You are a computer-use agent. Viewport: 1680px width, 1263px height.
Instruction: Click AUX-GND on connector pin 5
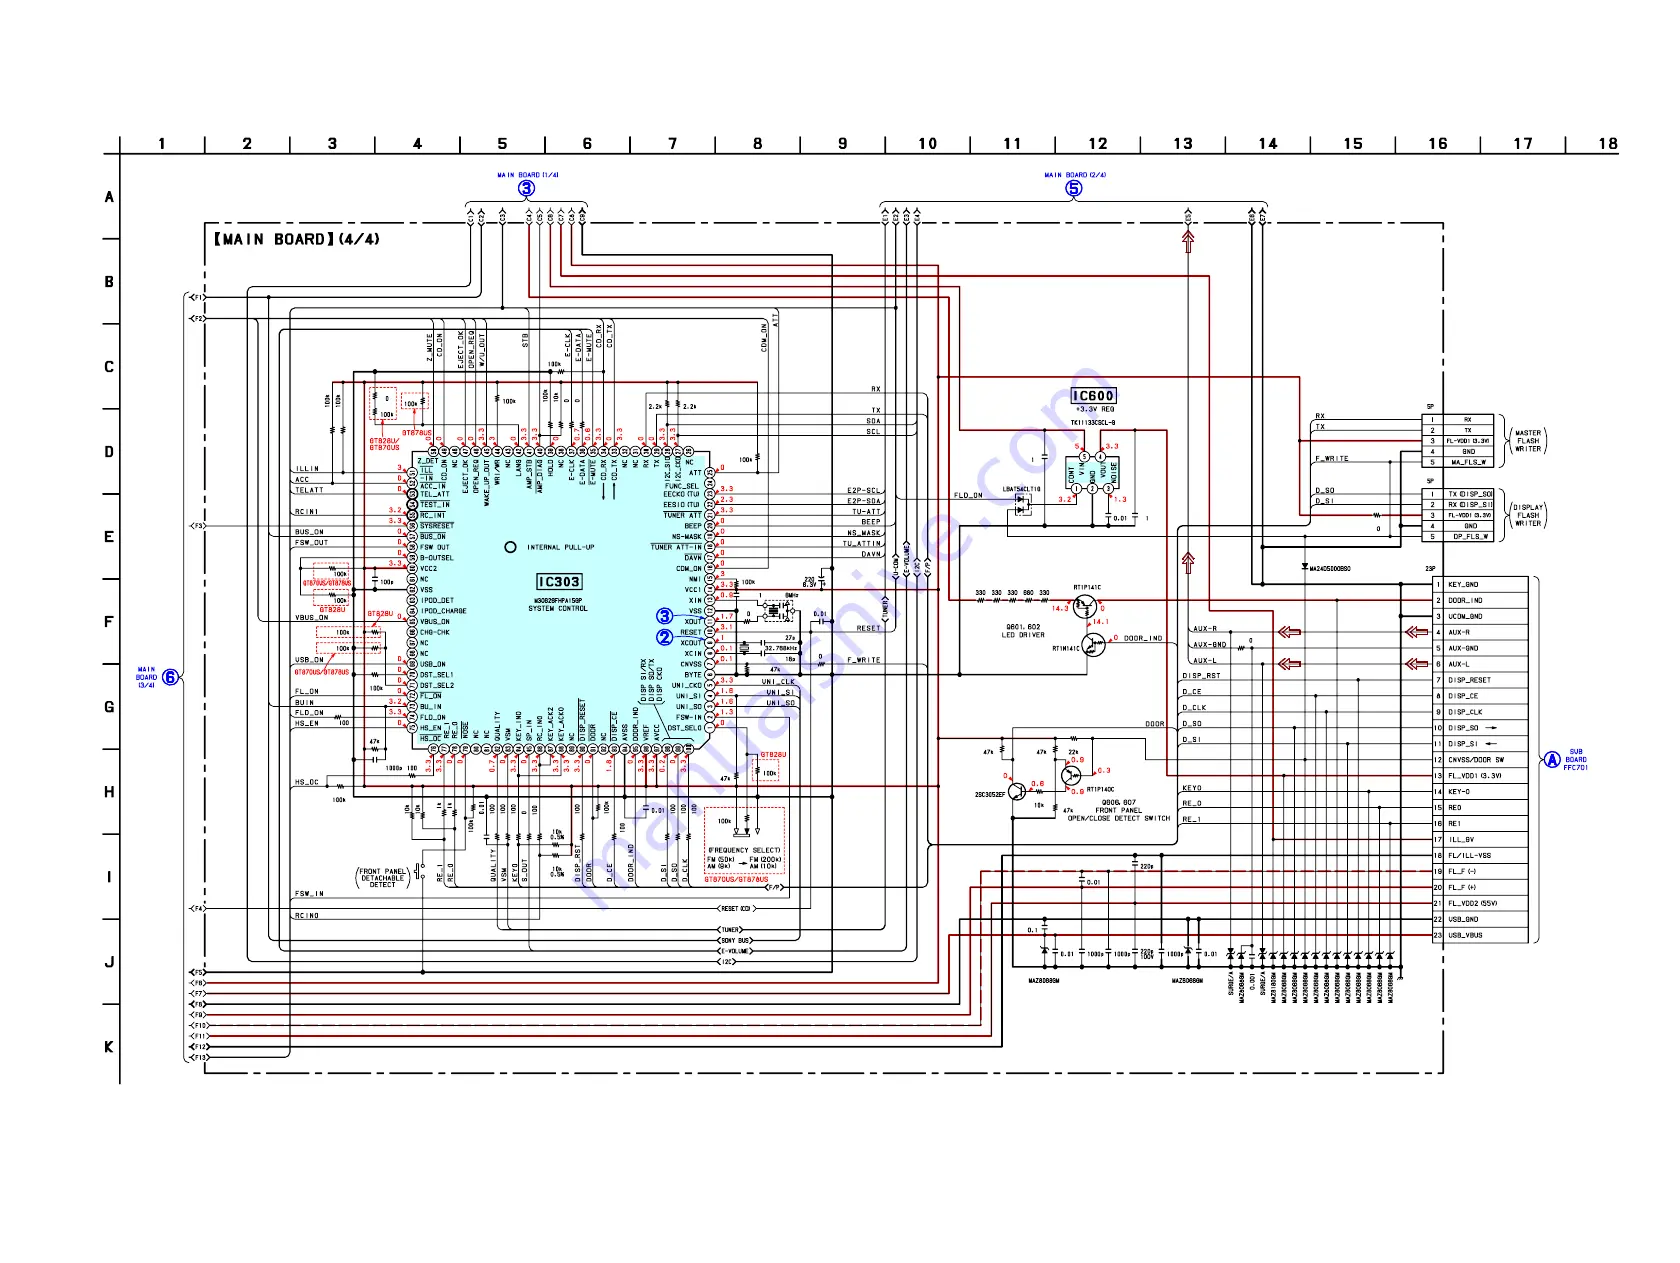[1463, 648]
